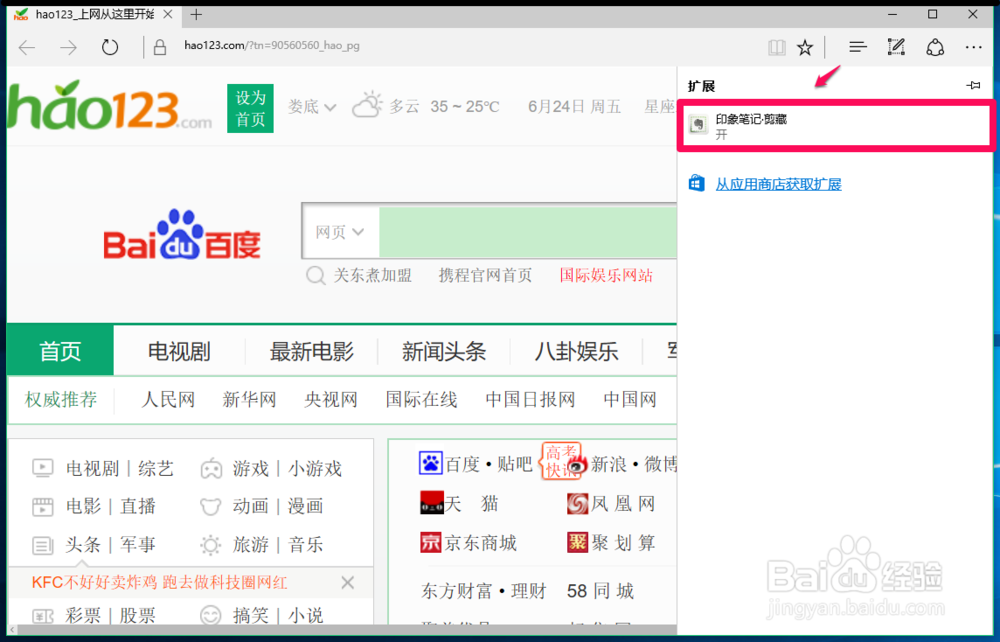Switch to the 电视剧 tab

pos(179,351)
